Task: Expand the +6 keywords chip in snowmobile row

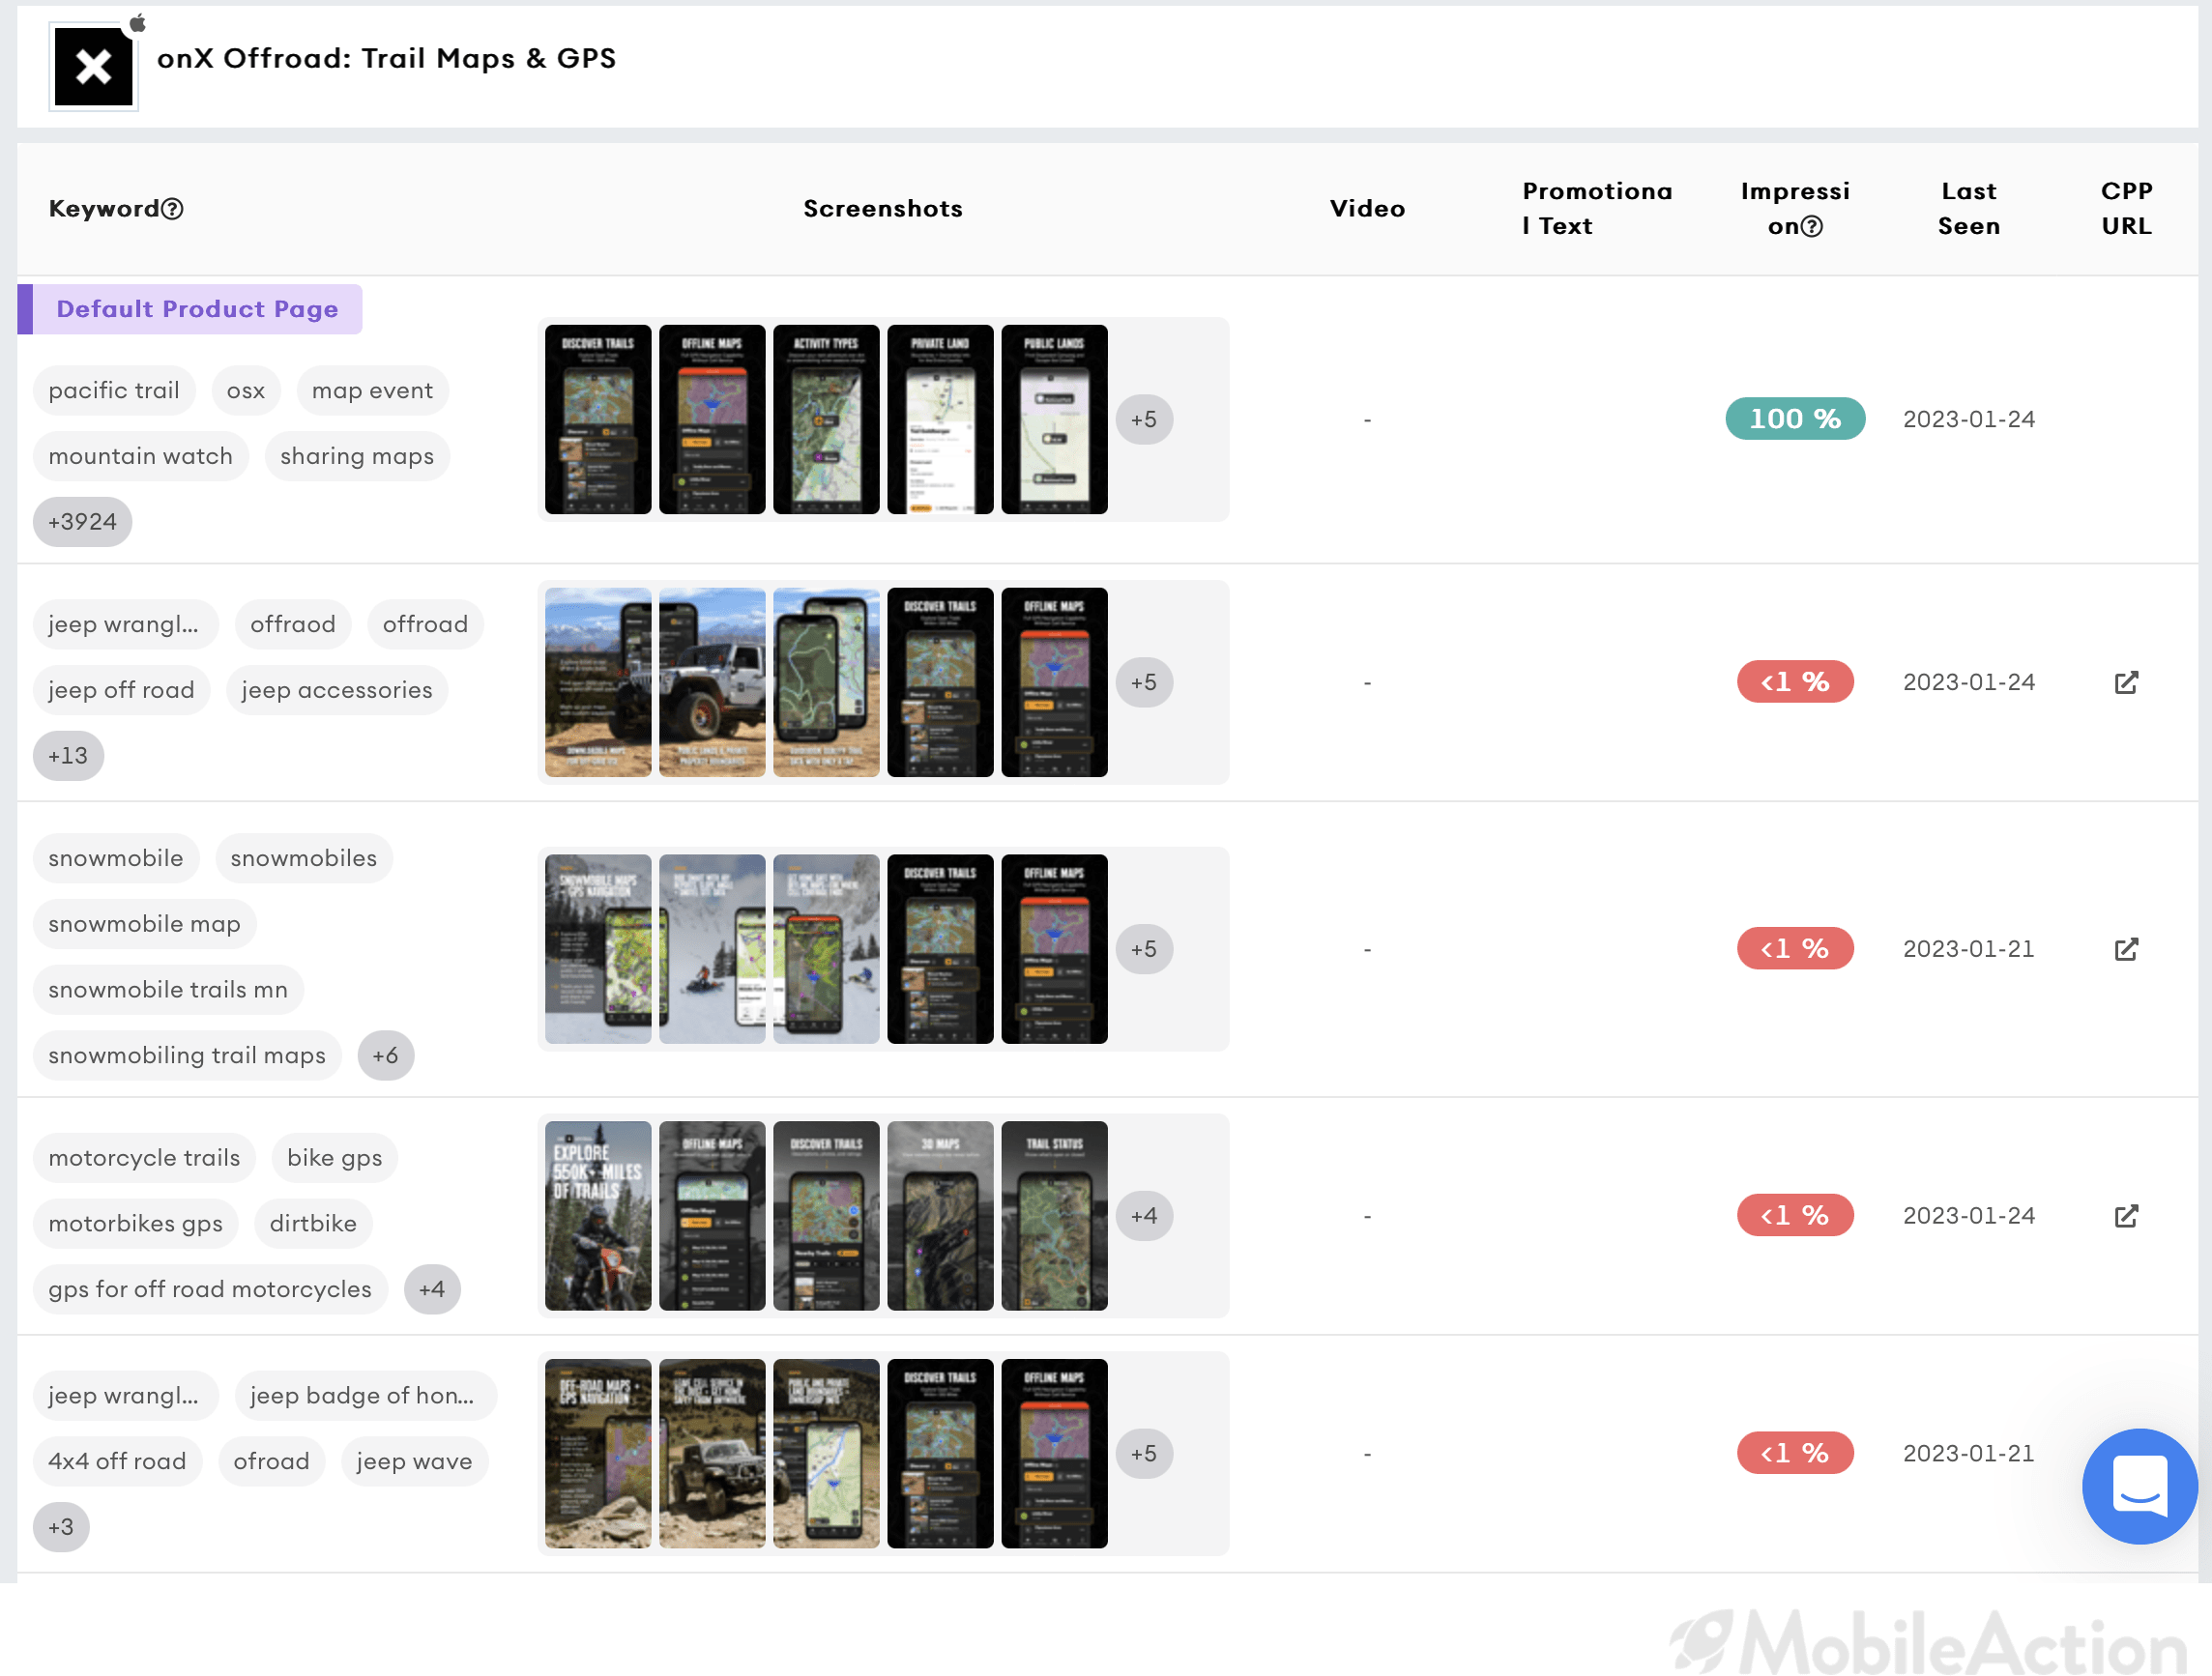Action: 385,1055
